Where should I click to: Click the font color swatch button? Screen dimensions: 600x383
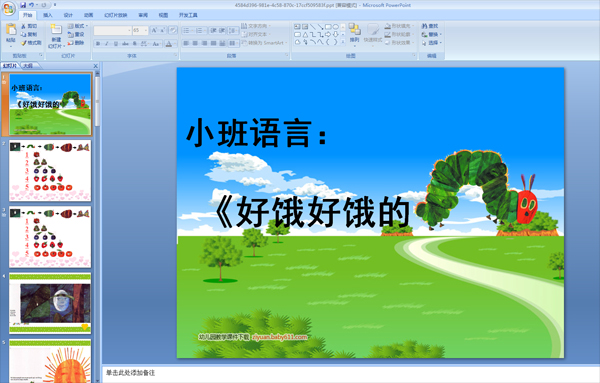[x=169, y=44]
